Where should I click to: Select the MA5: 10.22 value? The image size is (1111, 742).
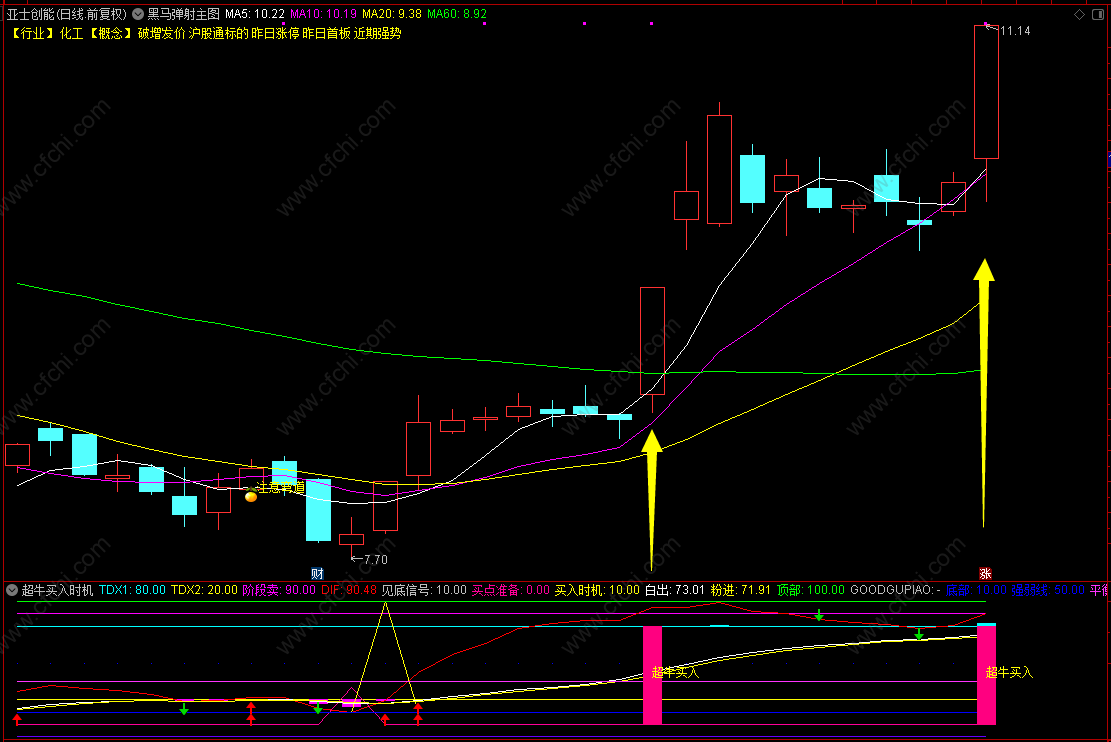tap(255, 14)
